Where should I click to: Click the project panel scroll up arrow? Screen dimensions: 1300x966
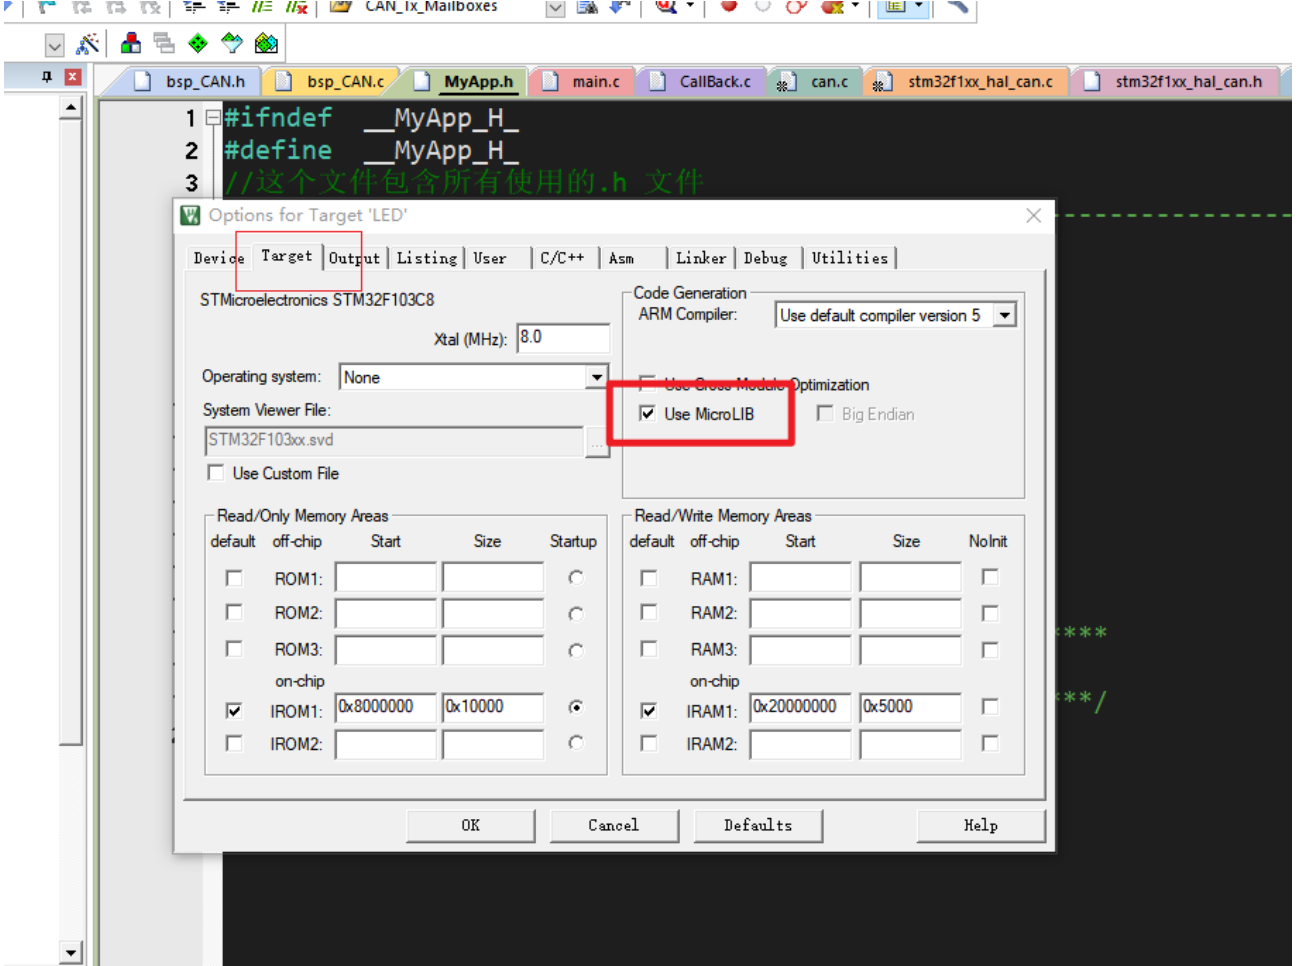(70, 107)
